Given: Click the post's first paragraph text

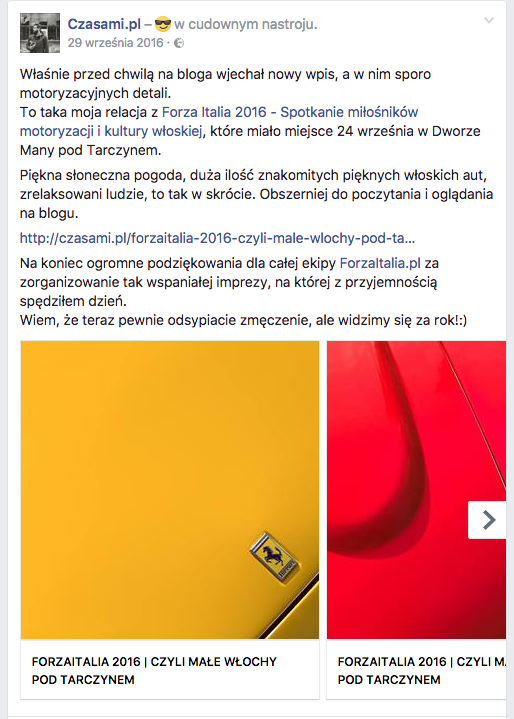Looking at the screenshot, I should pyautogui.click(x=250, y=112).
